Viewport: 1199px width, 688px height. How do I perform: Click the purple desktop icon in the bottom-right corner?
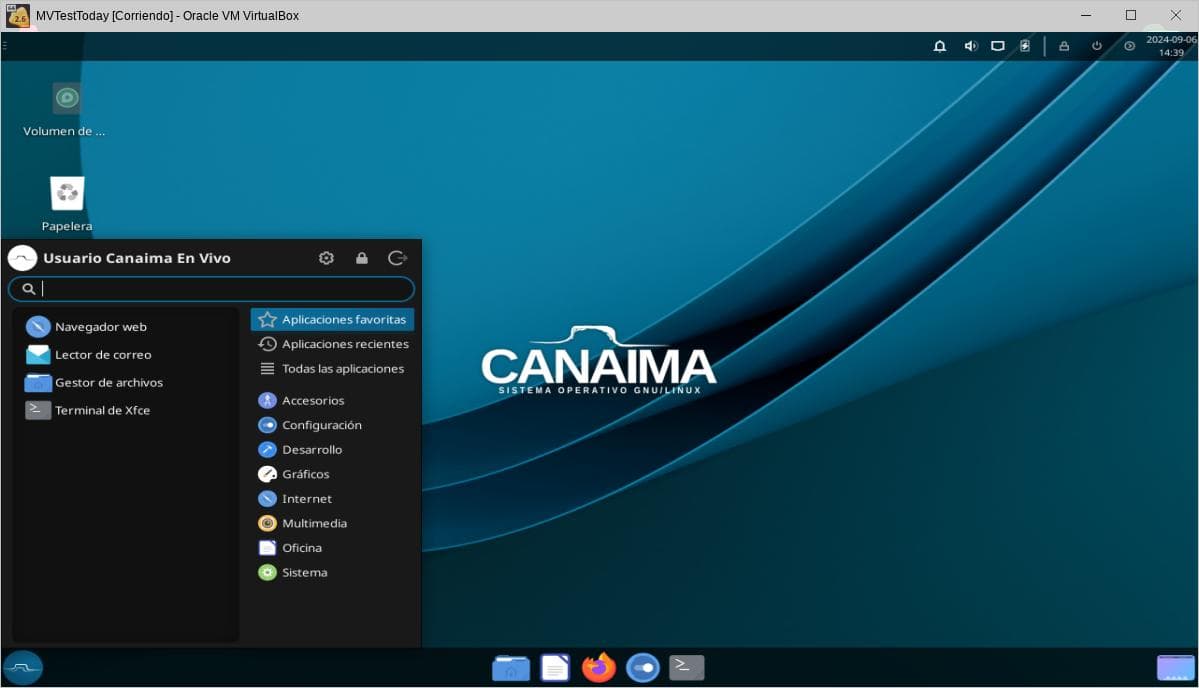pos(1176,668)
